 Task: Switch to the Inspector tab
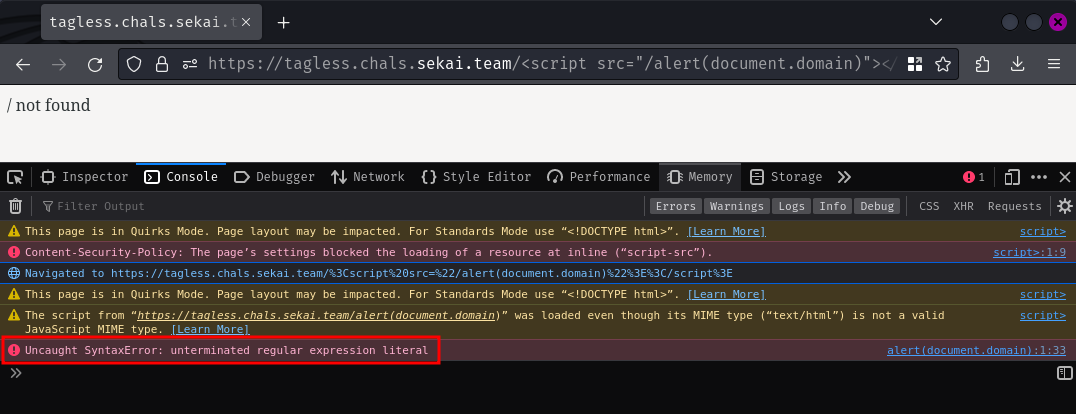[x=84, y=177]
